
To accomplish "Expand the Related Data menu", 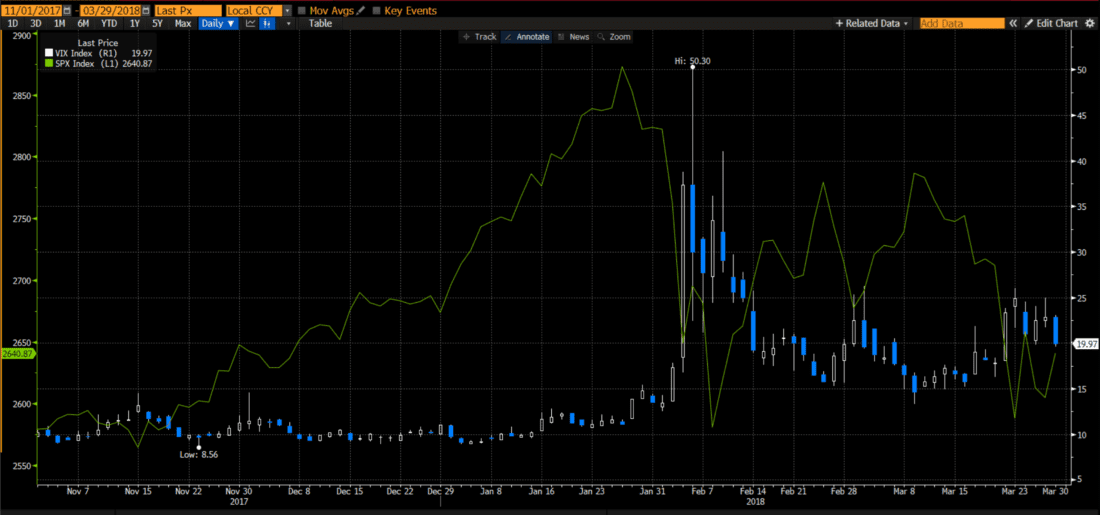I will click(x=871, y=23).
